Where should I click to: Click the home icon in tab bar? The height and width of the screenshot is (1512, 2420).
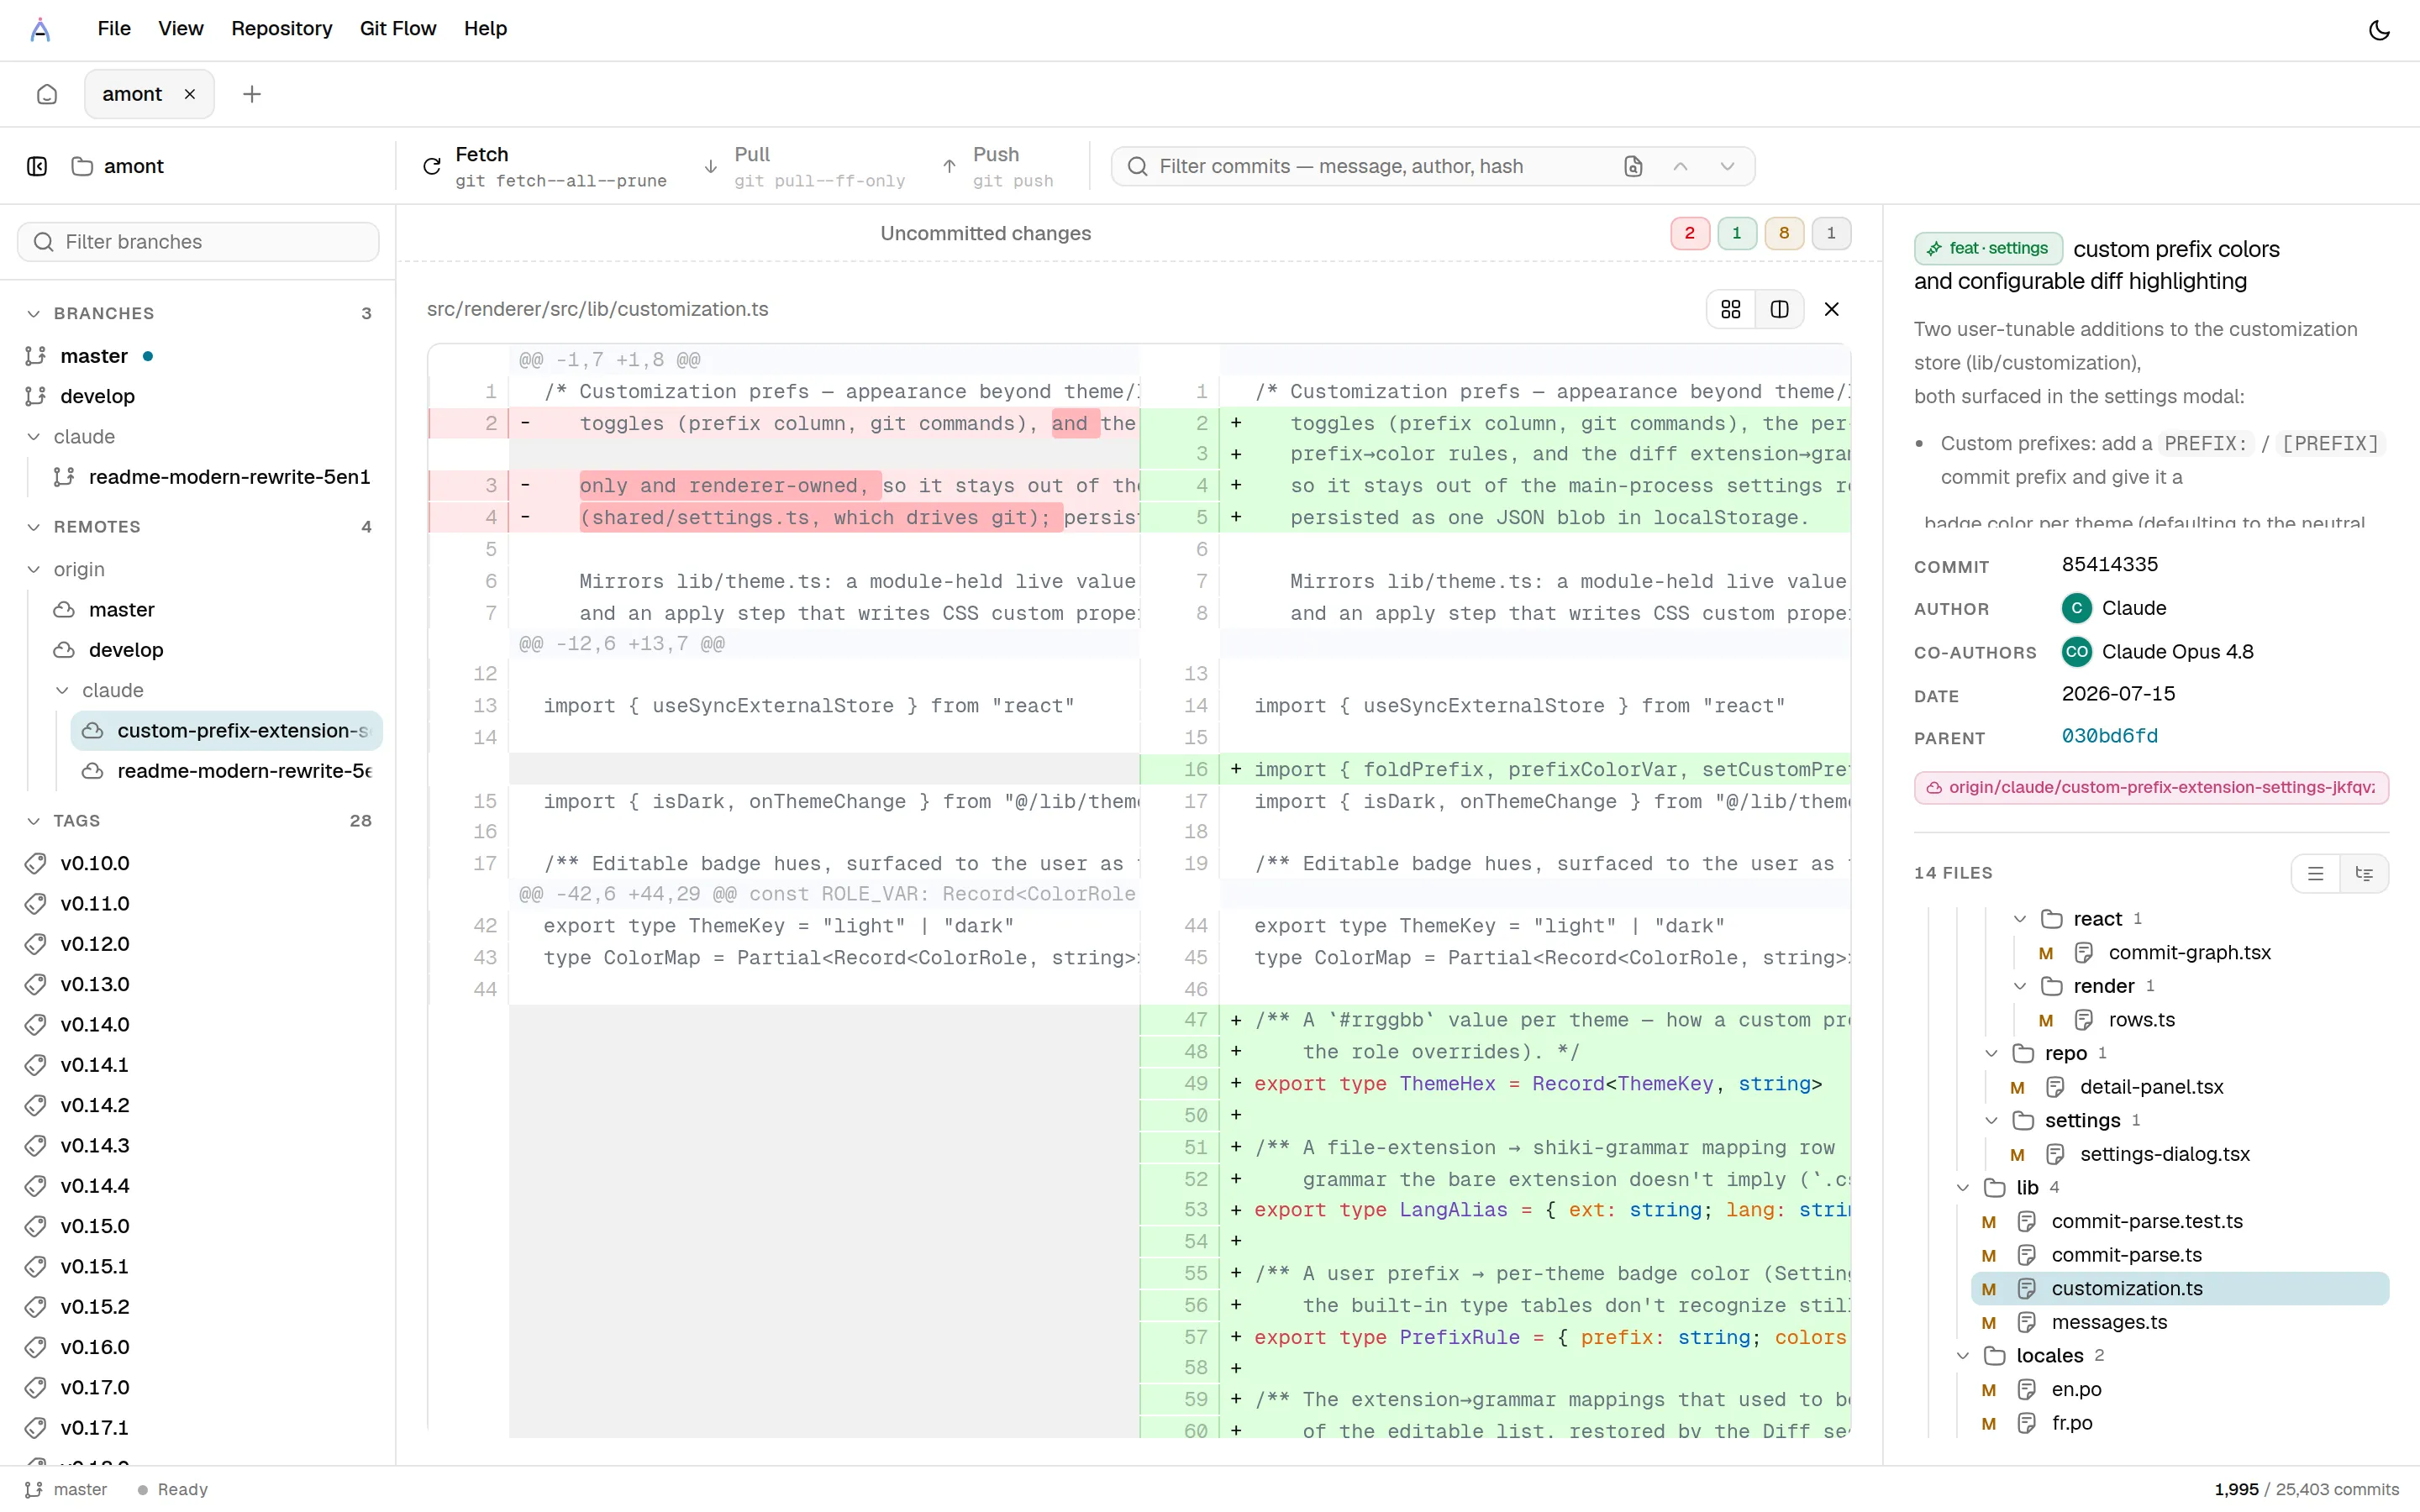click(x=47, y=94)
